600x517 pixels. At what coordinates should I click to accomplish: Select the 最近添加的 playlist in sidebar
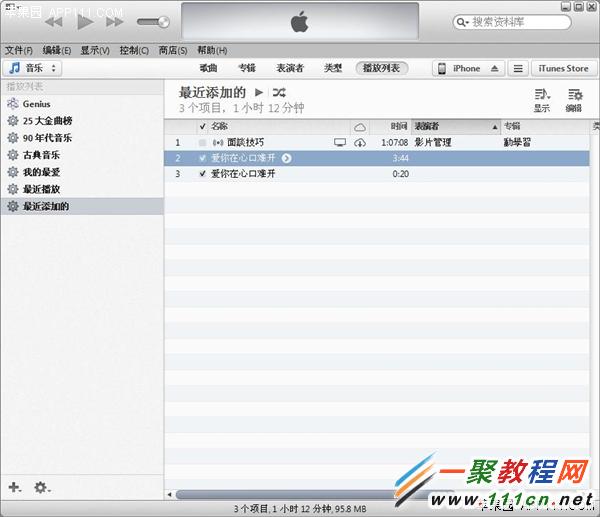coord(82,206)
